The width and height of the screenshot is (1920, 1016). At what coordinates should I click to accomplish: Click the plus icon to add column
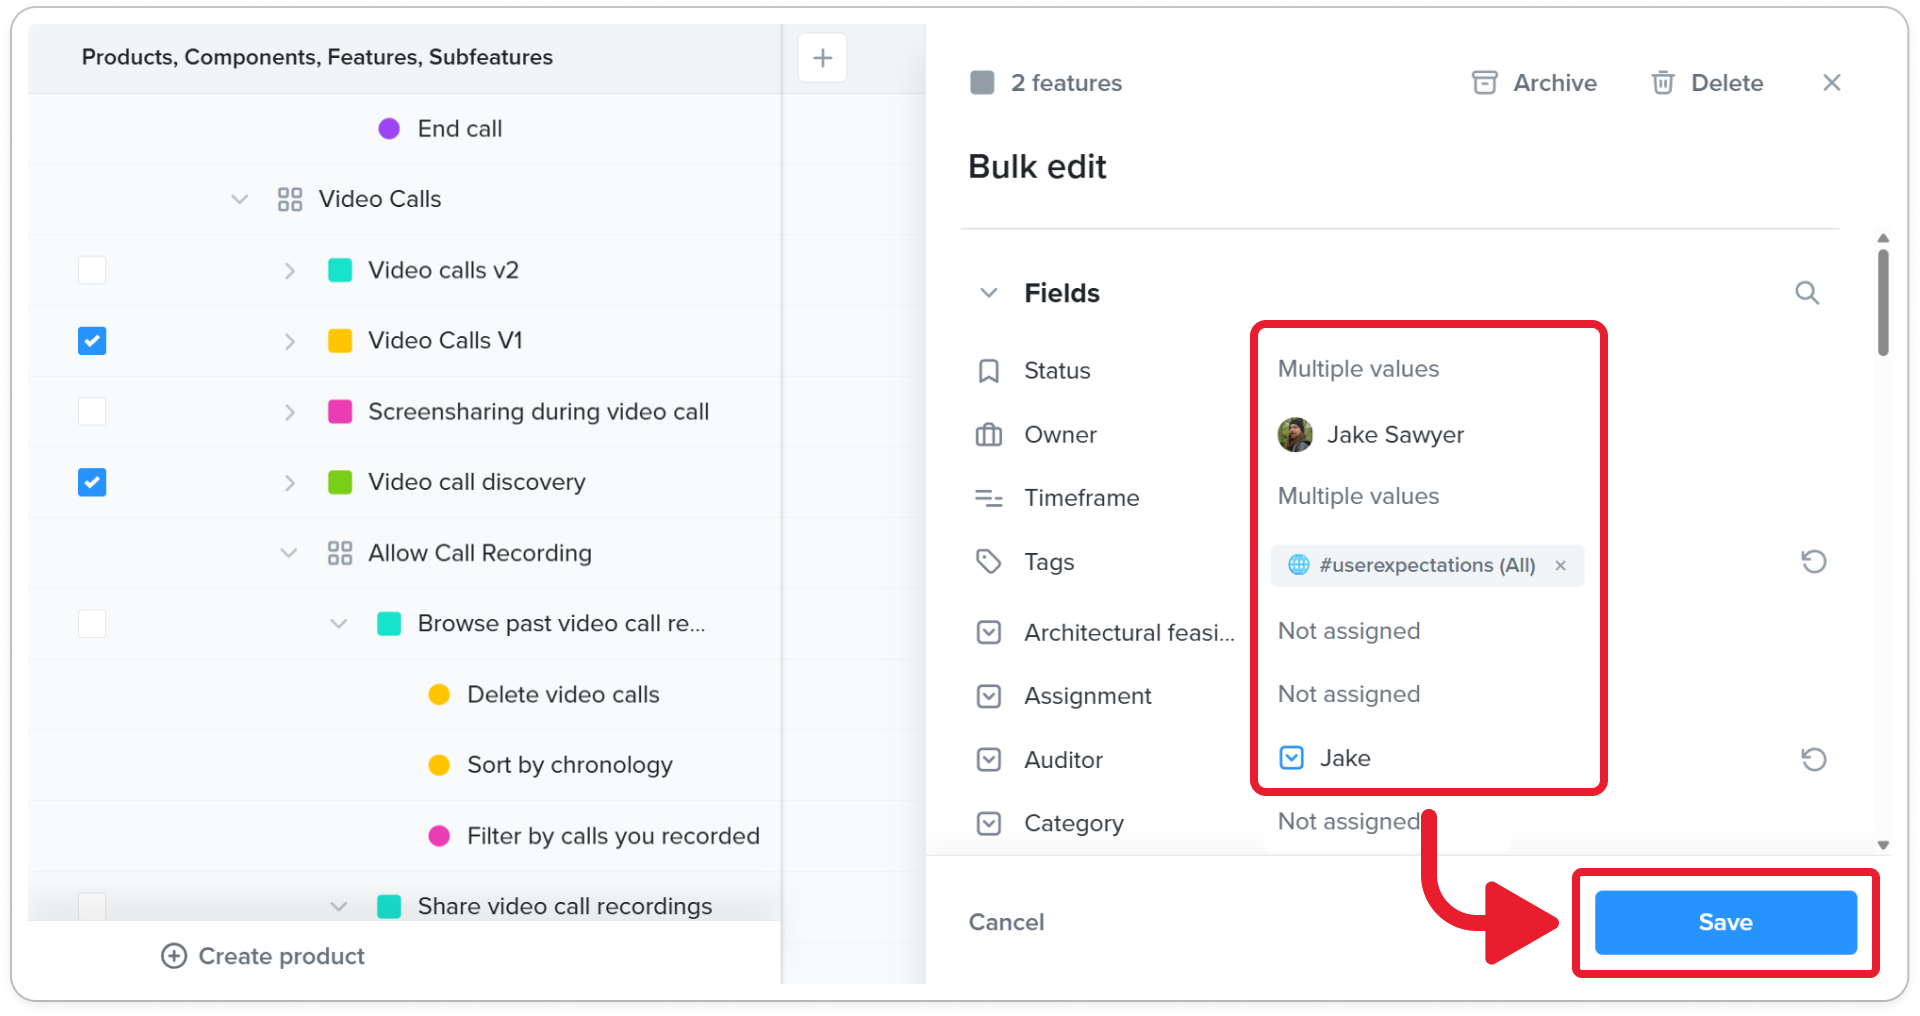pos(822,58)
